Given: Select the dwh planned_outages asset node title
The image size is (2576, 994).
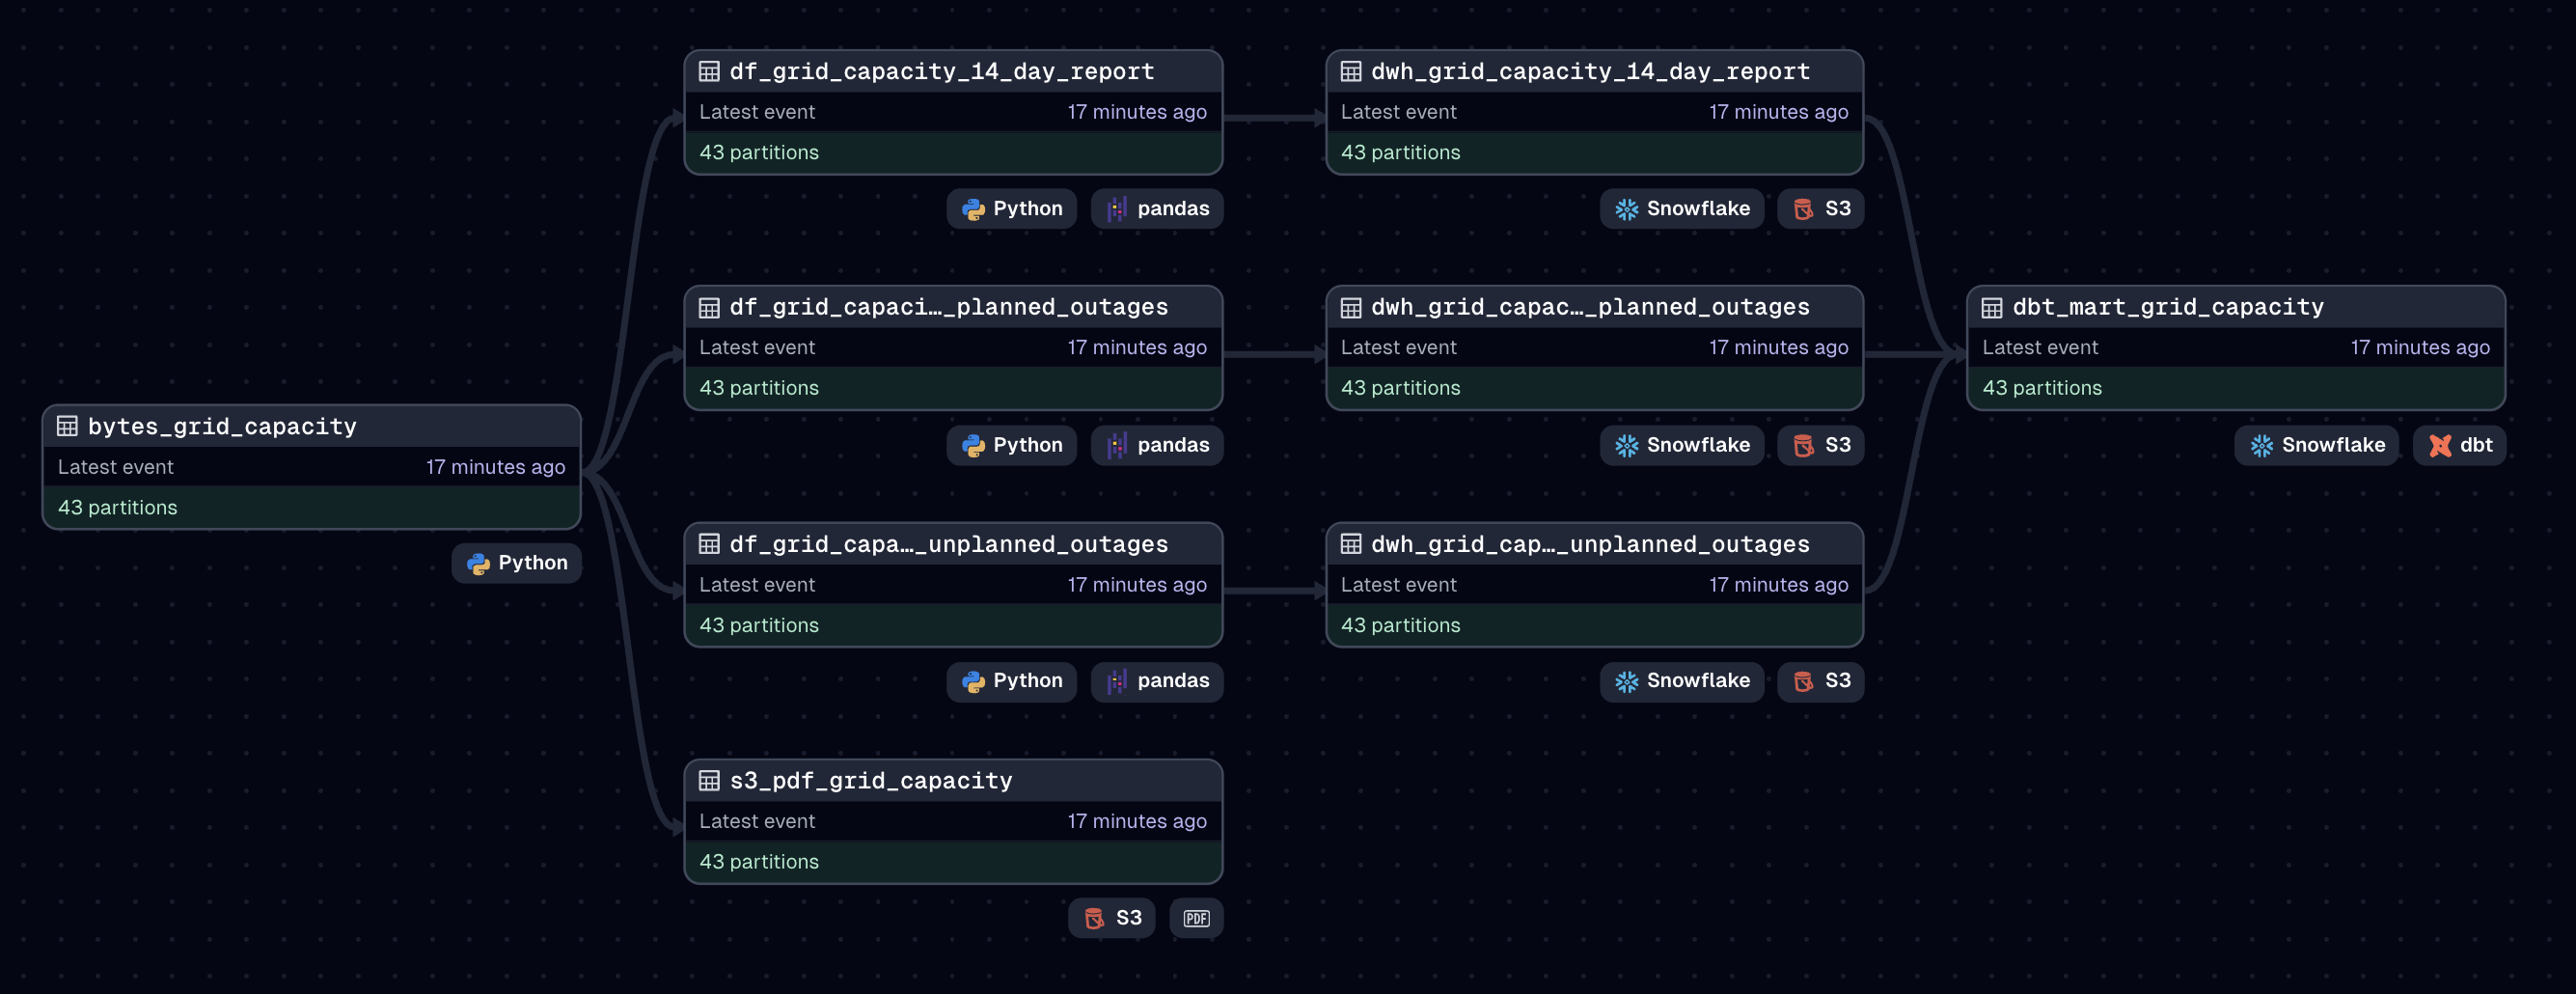Looking at the screenshot, I should (1589, 307).
